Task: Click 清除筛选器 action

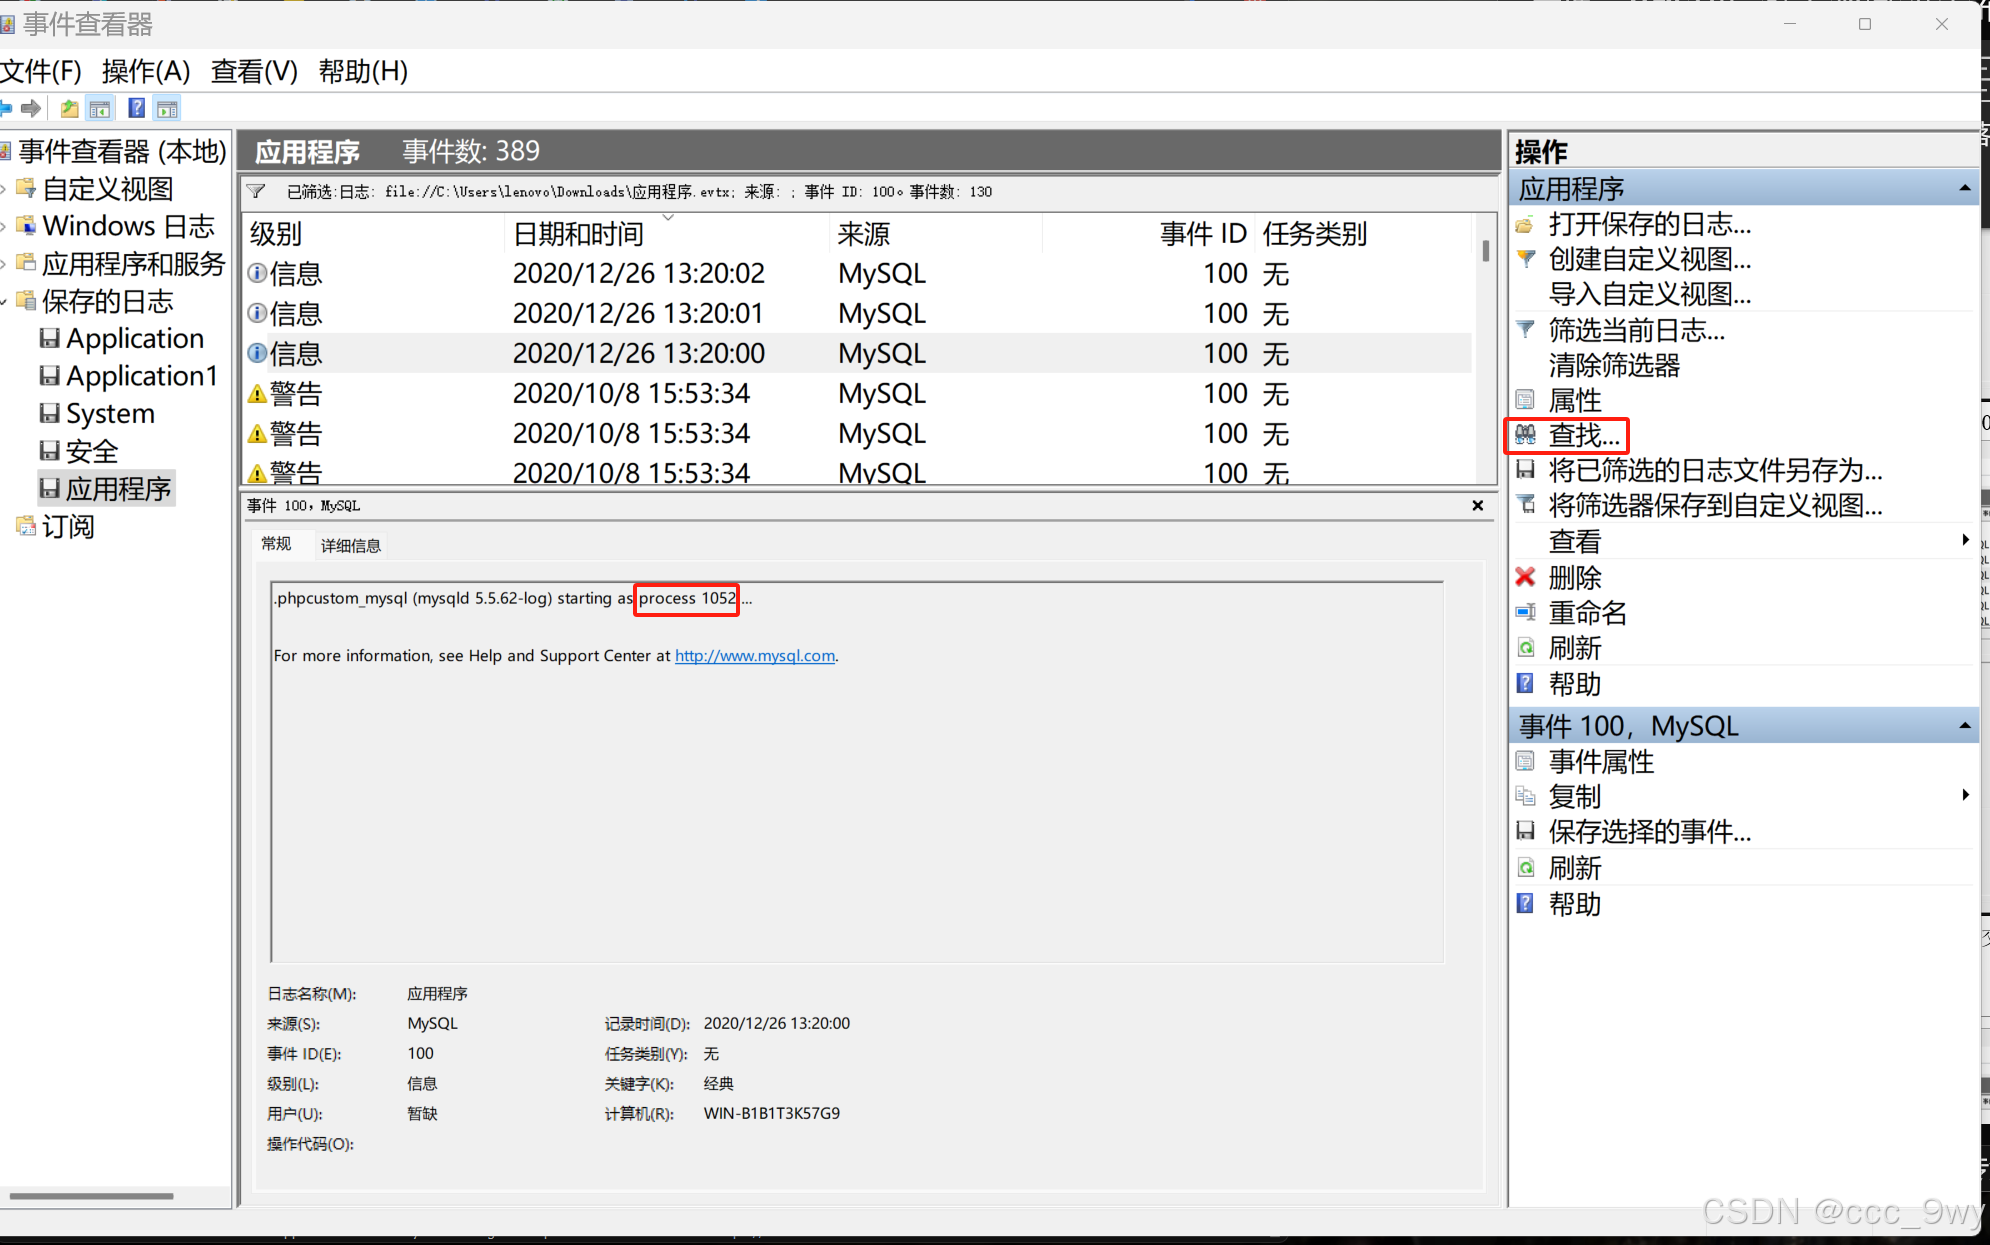Action: coord(1613,365)
